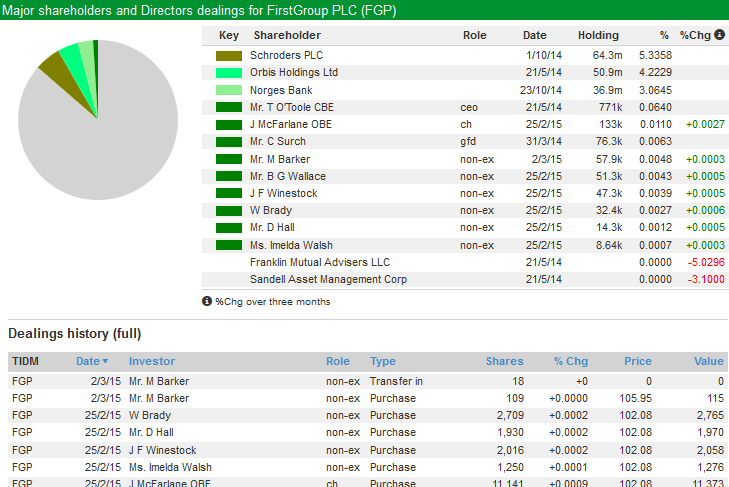Screen dimensions: 729x487
Task: Click percentage 5.3358 for Schroders
Action: tap(655, 55)
